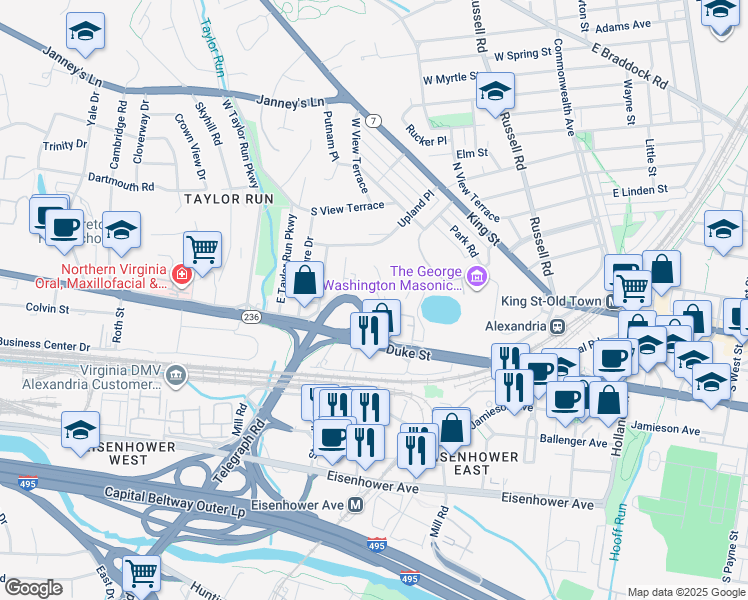Open the Eisenhower Ave metro station icon
The width and height of the screenshot is (748, 600).
click(355, 505)
